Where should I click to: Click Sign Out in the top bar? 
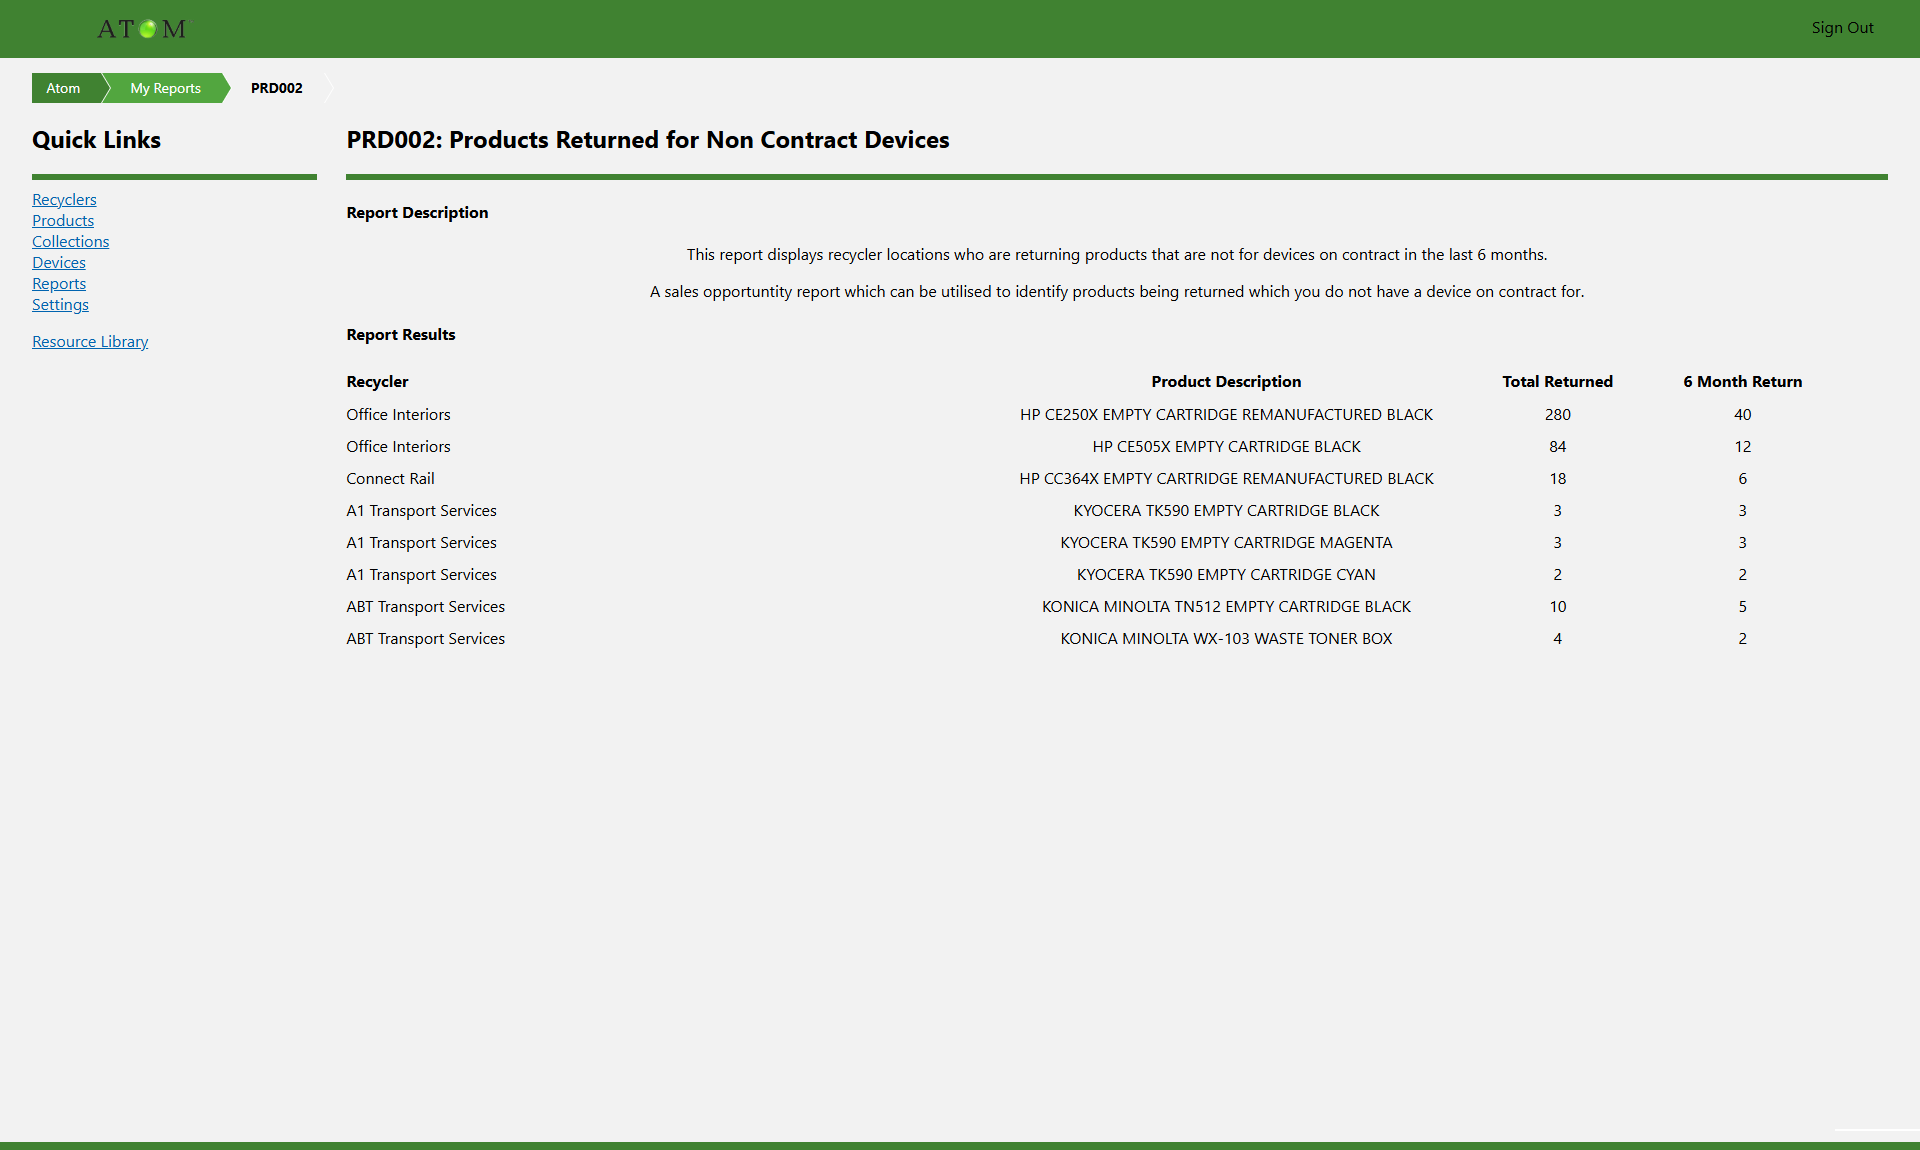[x=1842, y=28]
